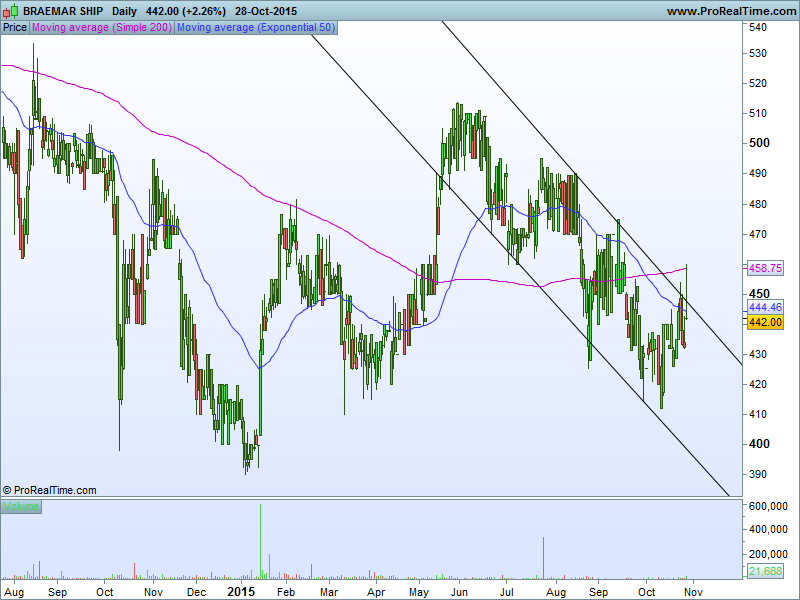Click the 444.46 blue EMA price tag
The height and width of the screenshot is (600, 800).
[x=765, y=307]
